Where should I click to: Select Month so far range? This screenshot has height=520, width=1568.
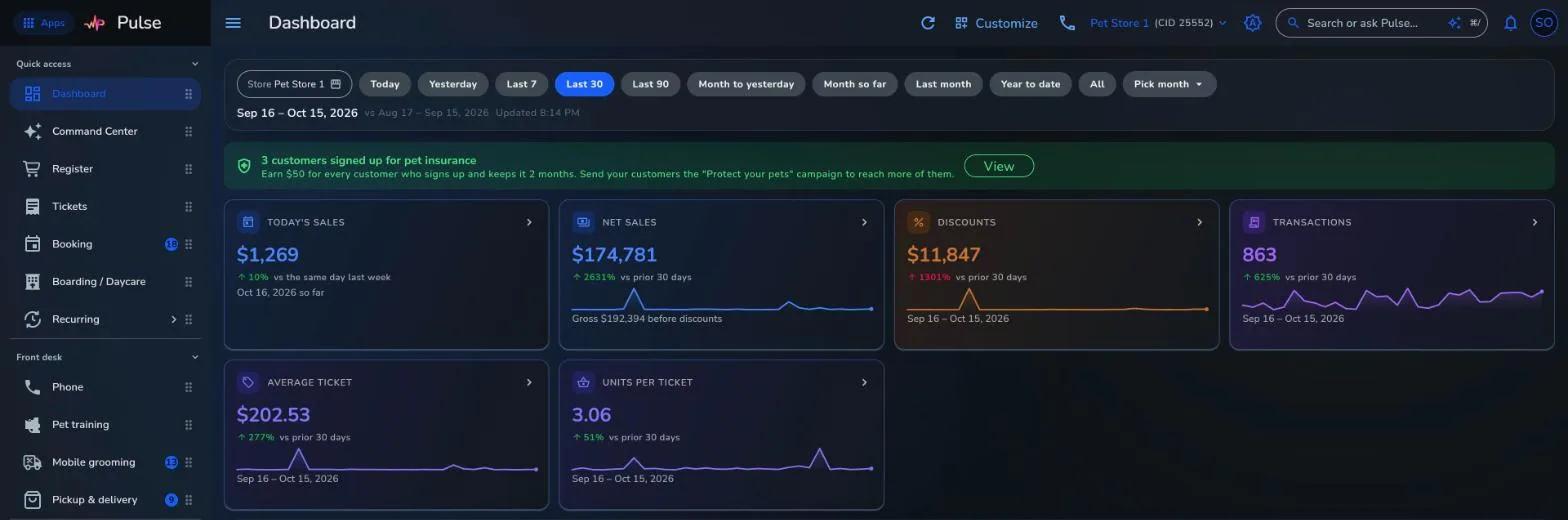point(855,84)
